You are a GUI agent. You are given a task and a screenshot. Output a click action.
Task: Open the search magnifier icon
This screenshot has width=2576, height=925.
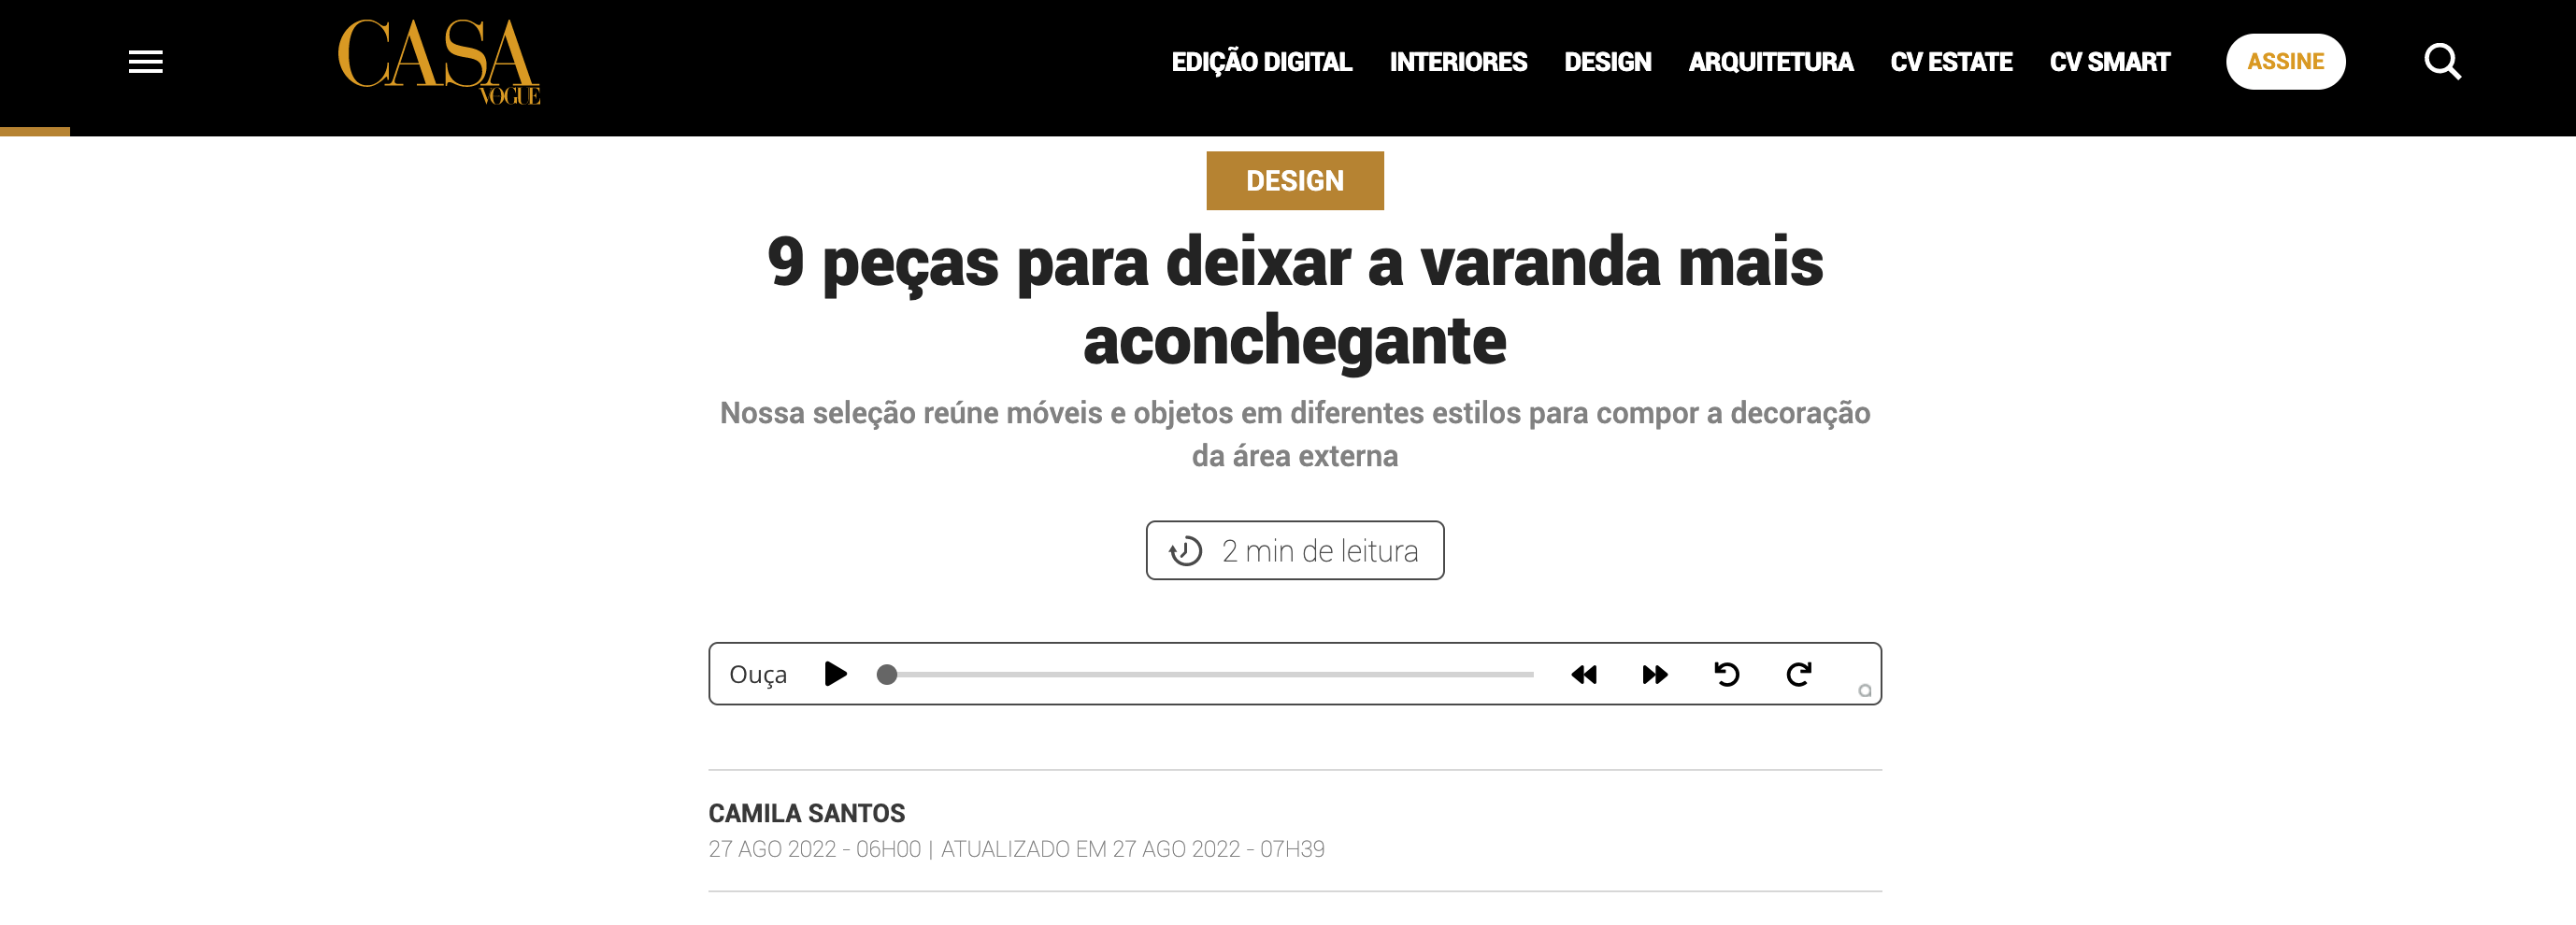(2442, 62)
